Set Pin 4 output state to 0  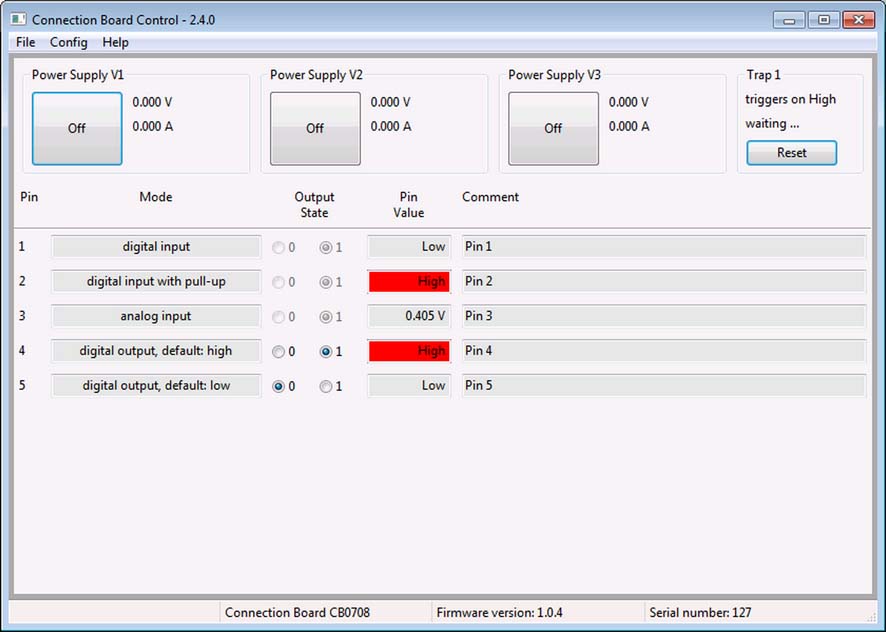click(283, 351)
